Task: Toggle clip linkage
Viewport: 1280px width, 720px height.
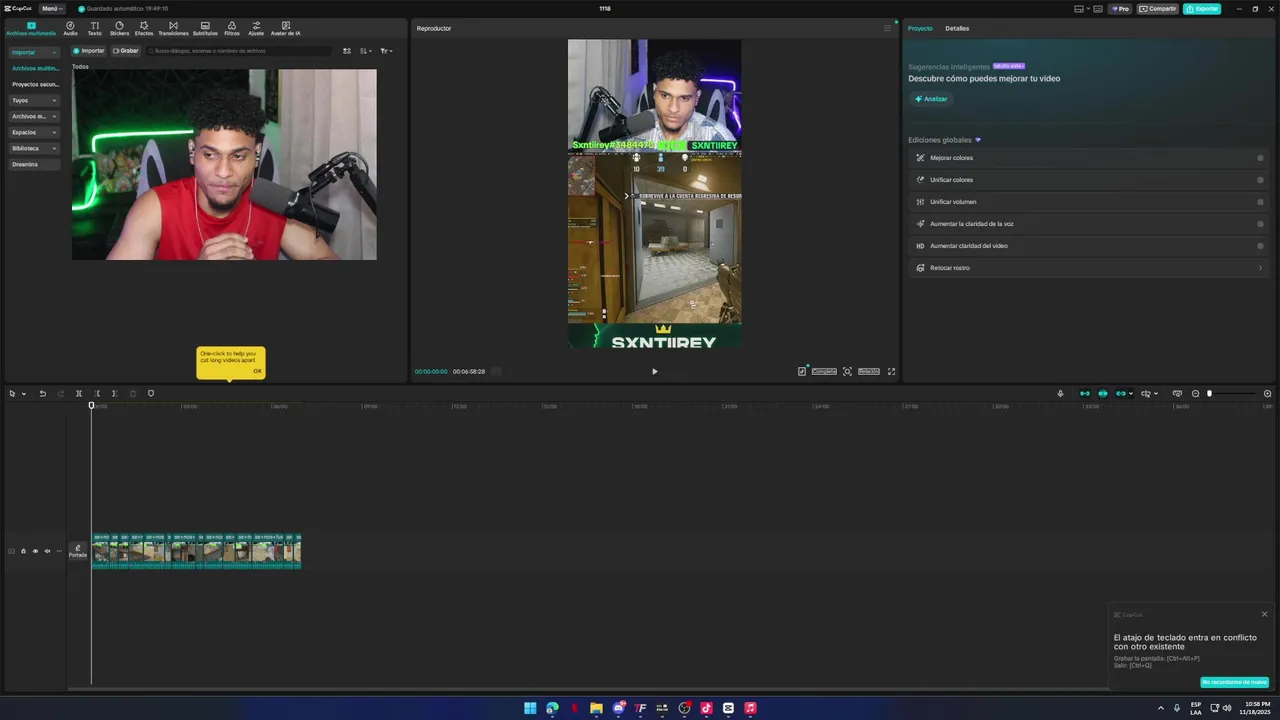Action: click(1121, 393)
